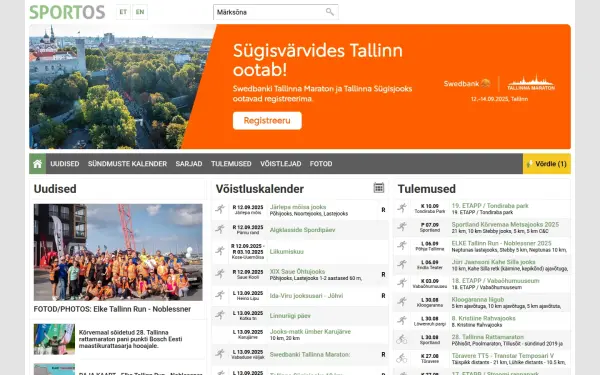Click cyclist icon for Tallinna Rattamaraton

tap(402, 339)
